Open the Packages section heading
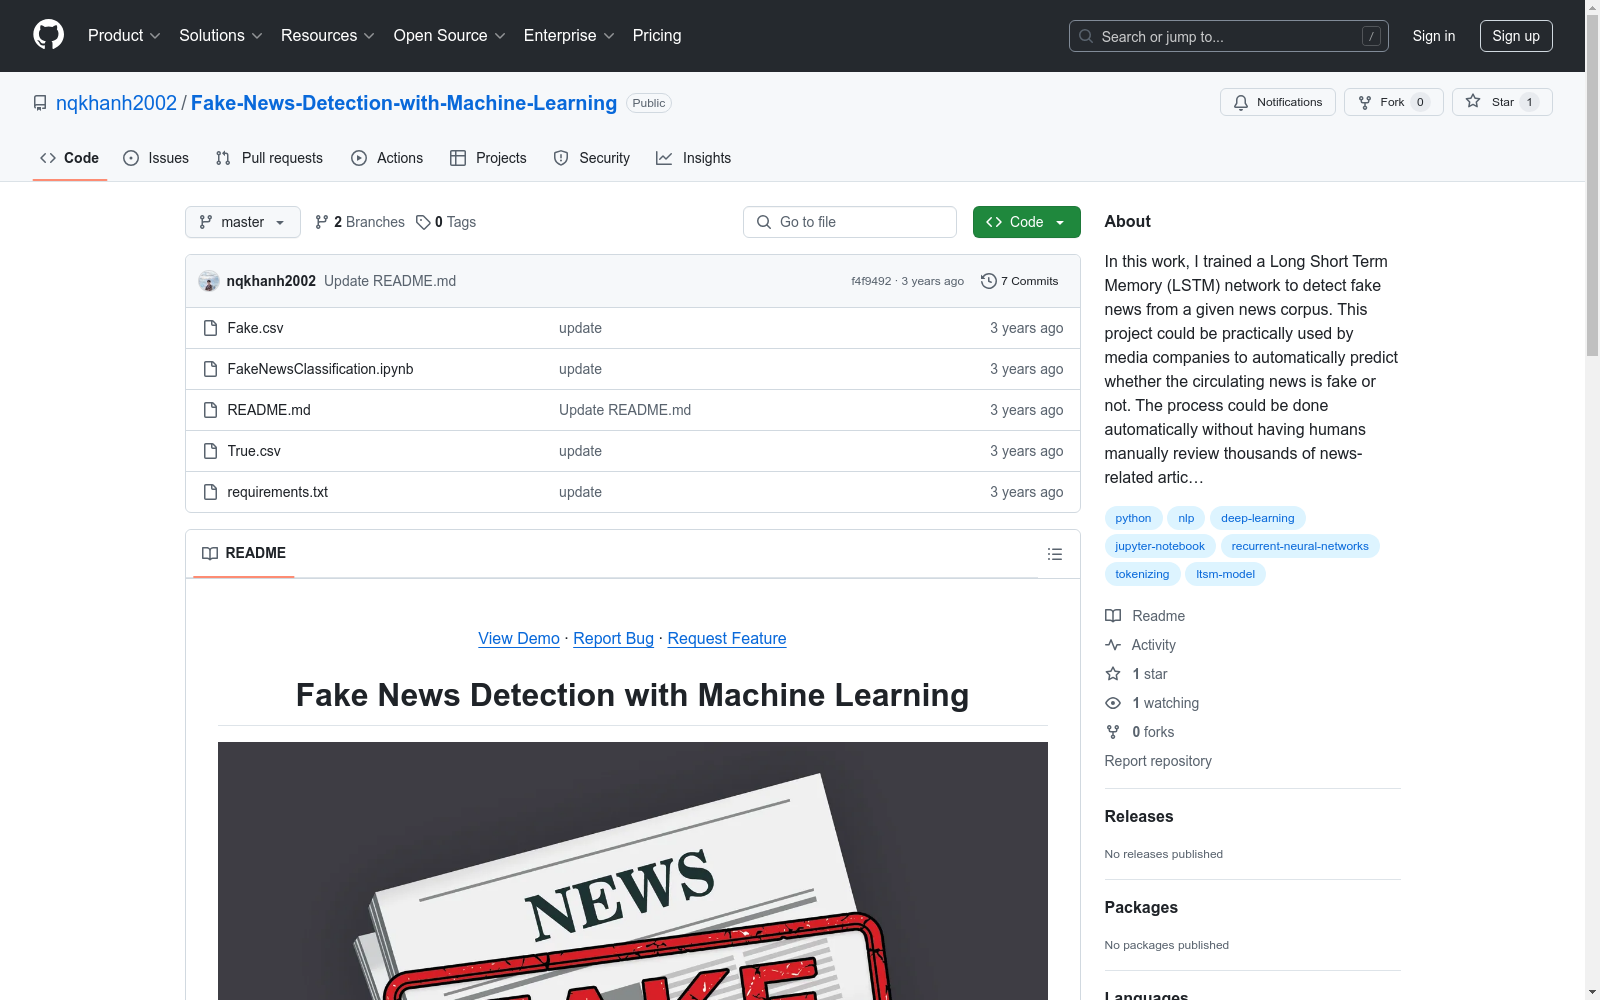Viewport: 1600px width, 1000px height. (x=1141, y=907)
